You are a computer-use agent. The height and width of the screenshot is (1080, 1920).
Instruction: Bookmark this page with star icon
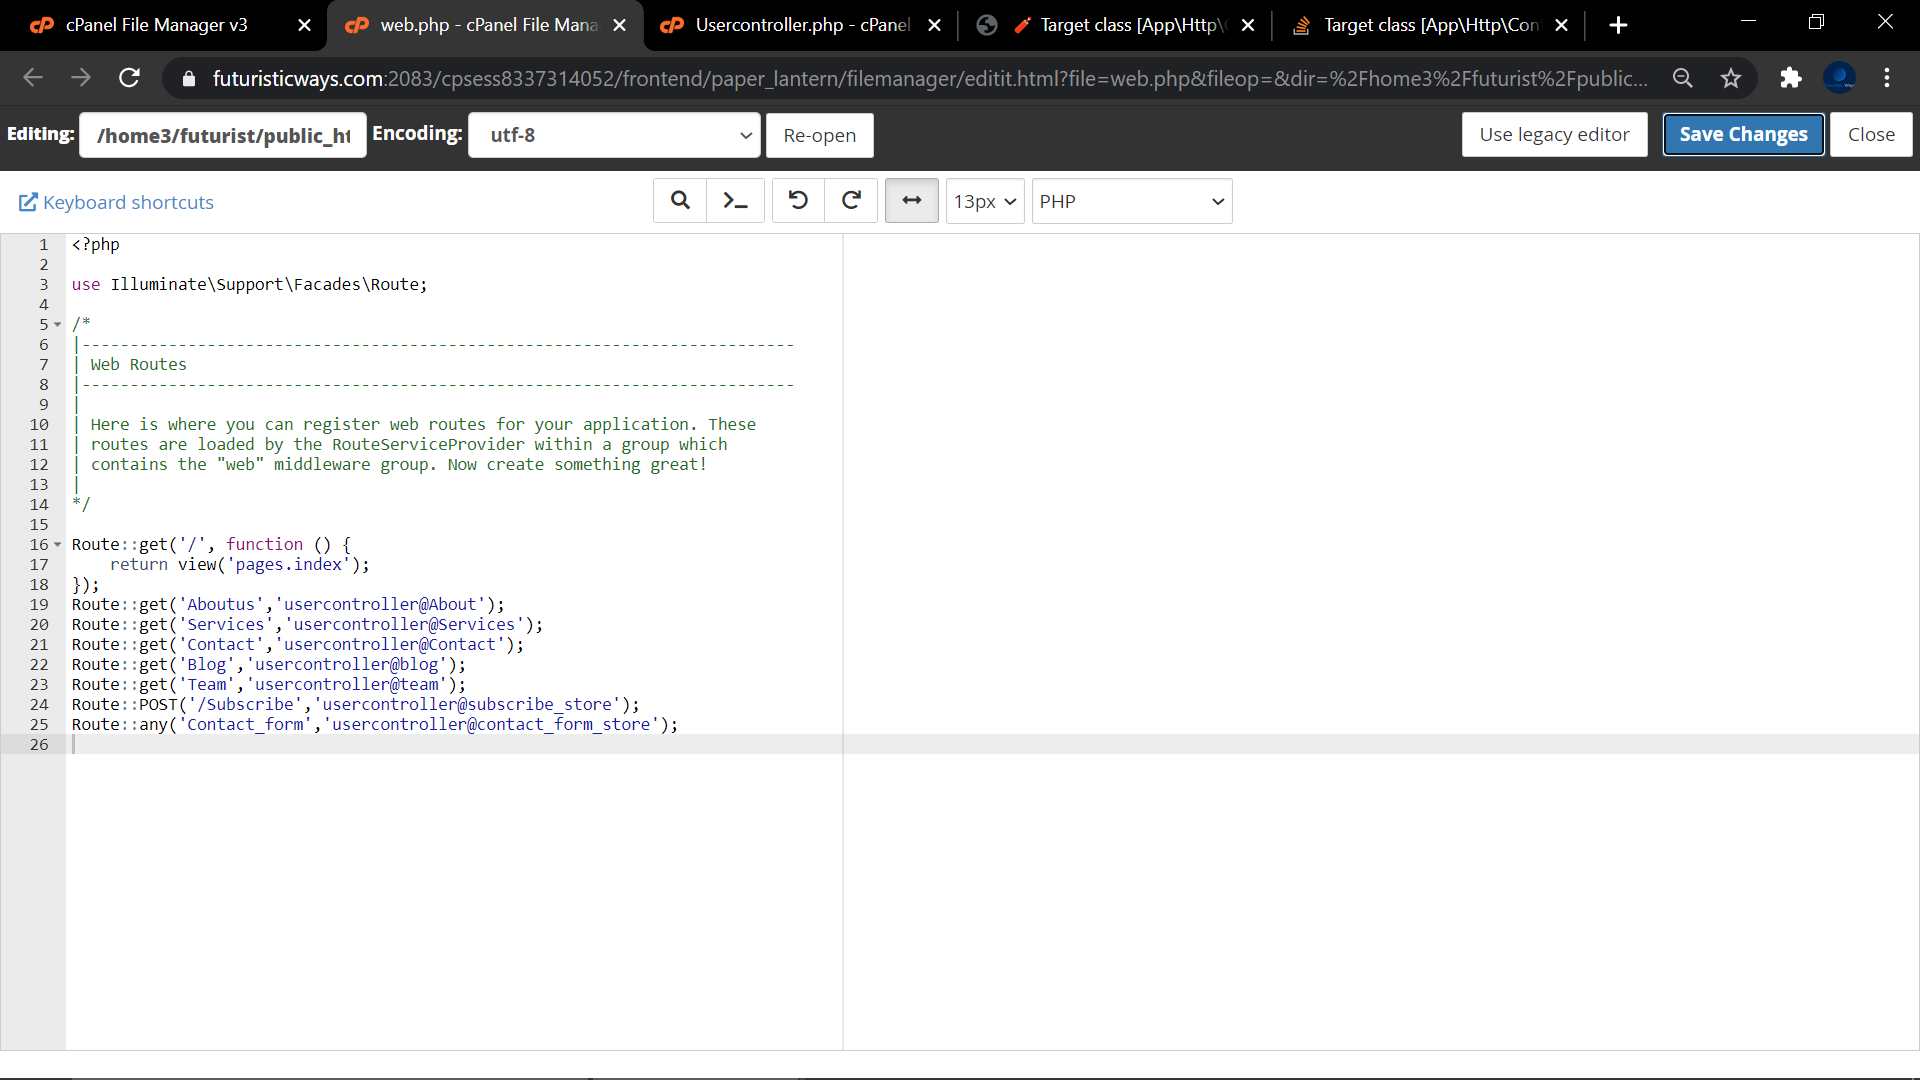tap(1731, 78)
